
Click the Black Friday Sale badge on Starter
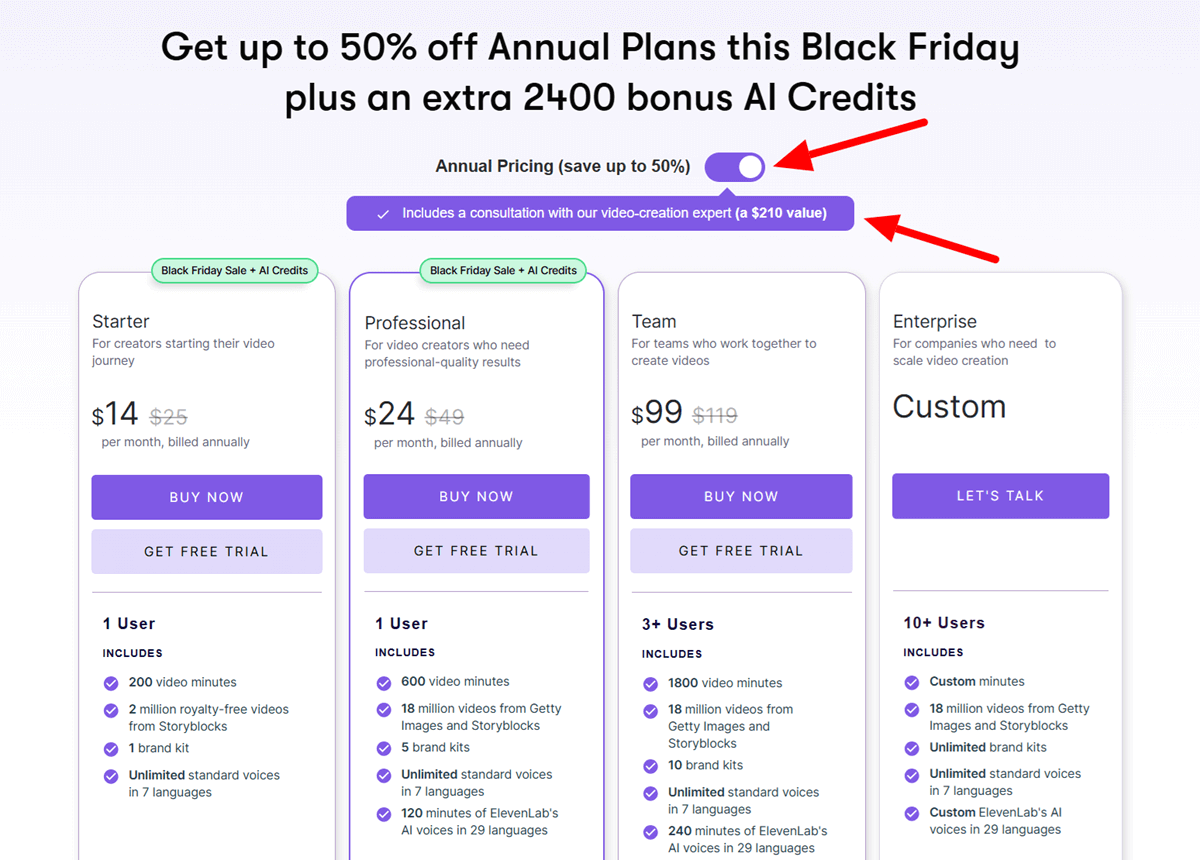[x=234, y=270]
